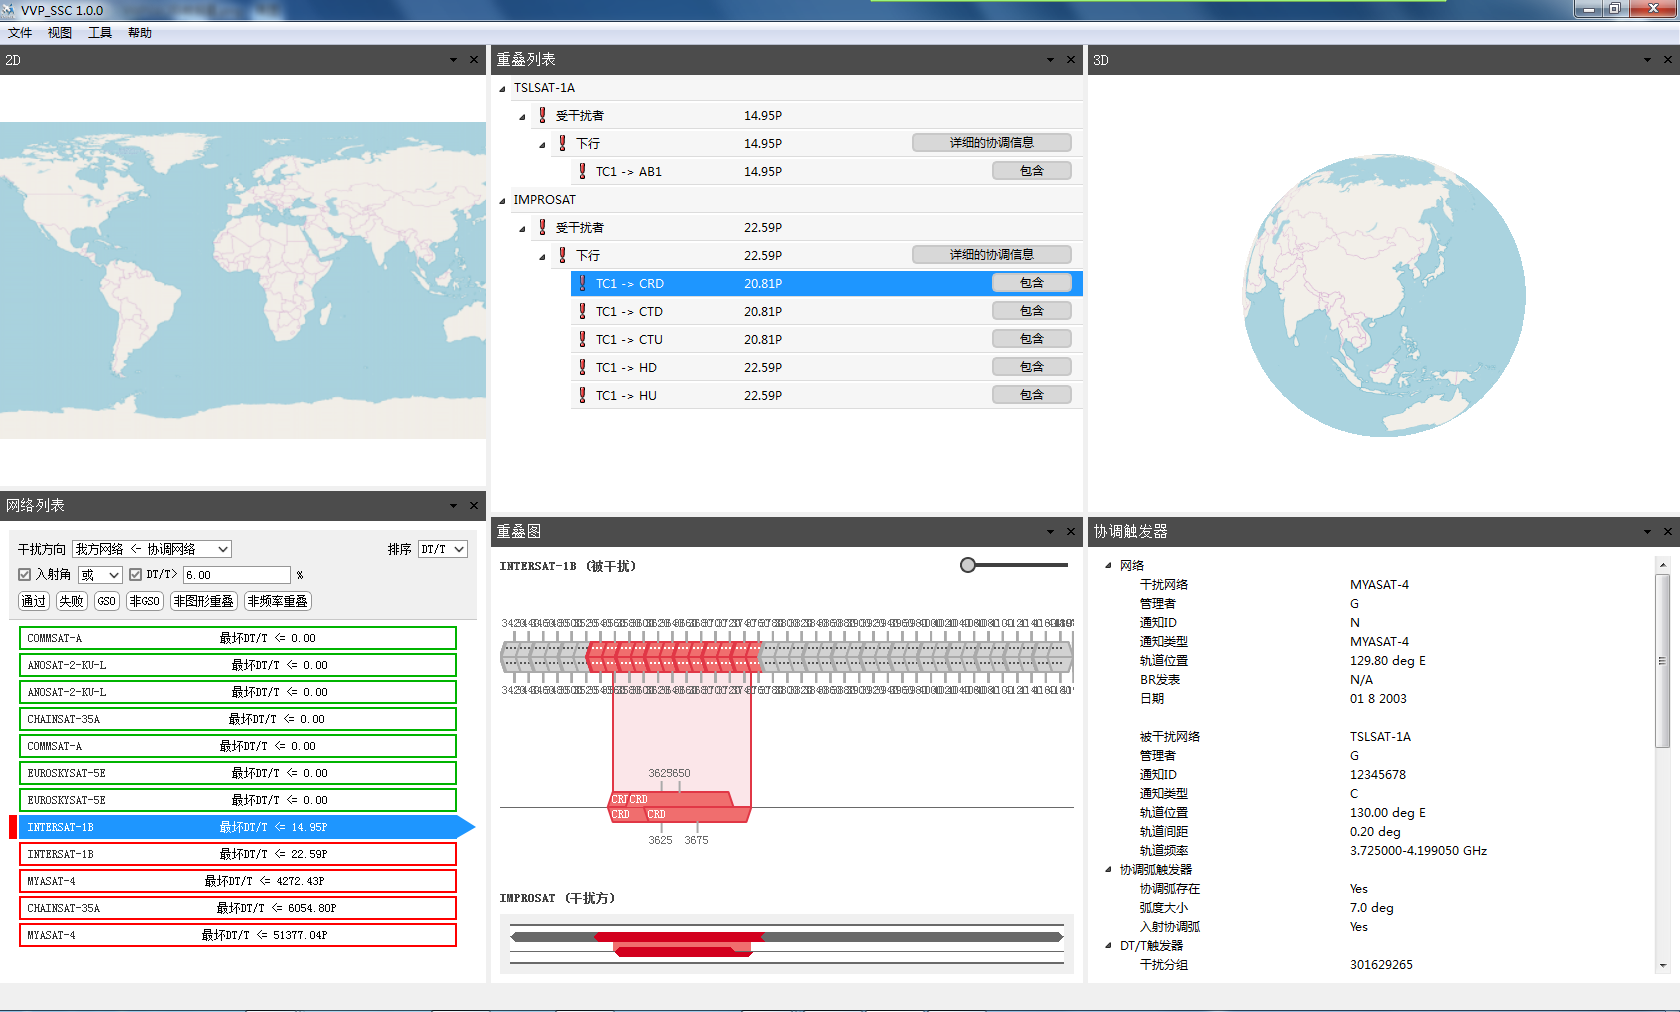1680x1012 pixels.
Task: Toggle the 入射角 checkbox
Action: tap(25, 575)
